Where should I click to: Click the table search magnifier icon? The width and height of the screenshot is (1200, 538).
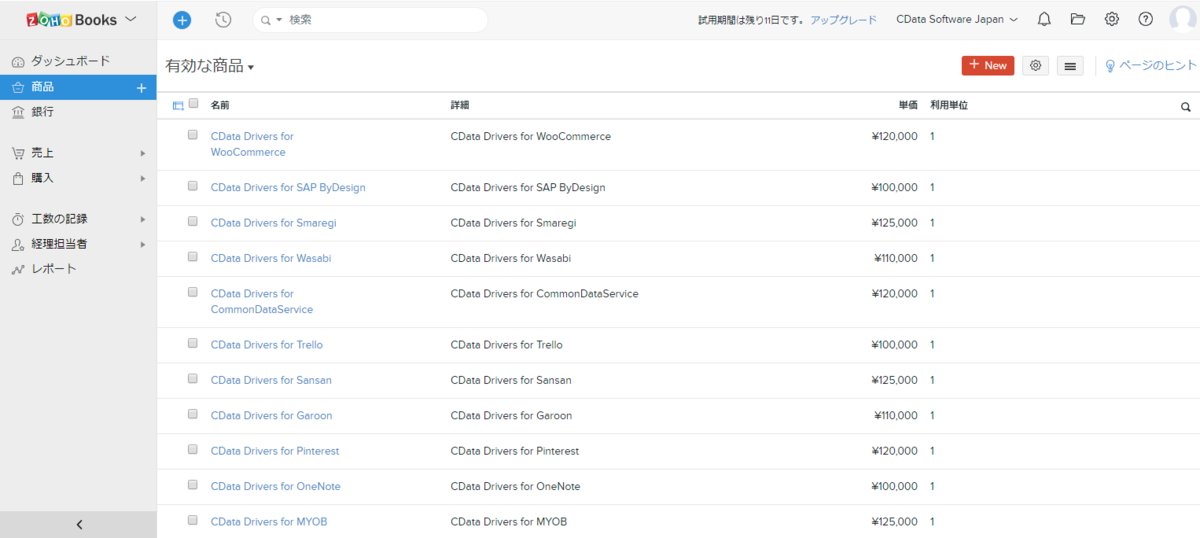(1186, 106)
